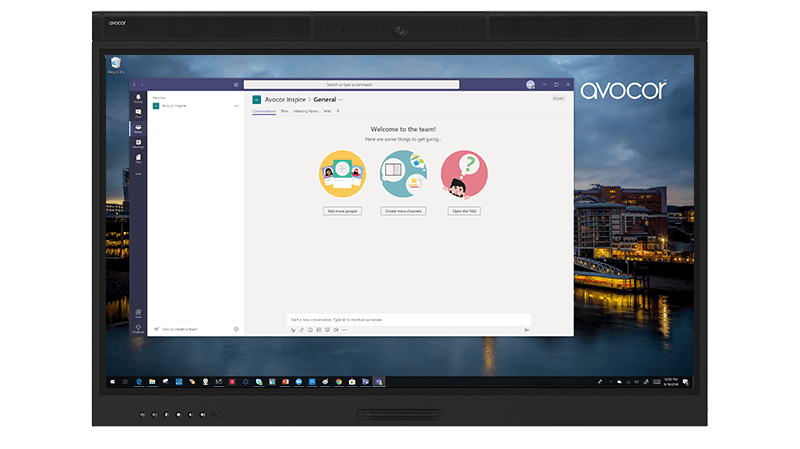Open team settings gear icon
This screenshot has width=800, height=449.
point(236,329)
